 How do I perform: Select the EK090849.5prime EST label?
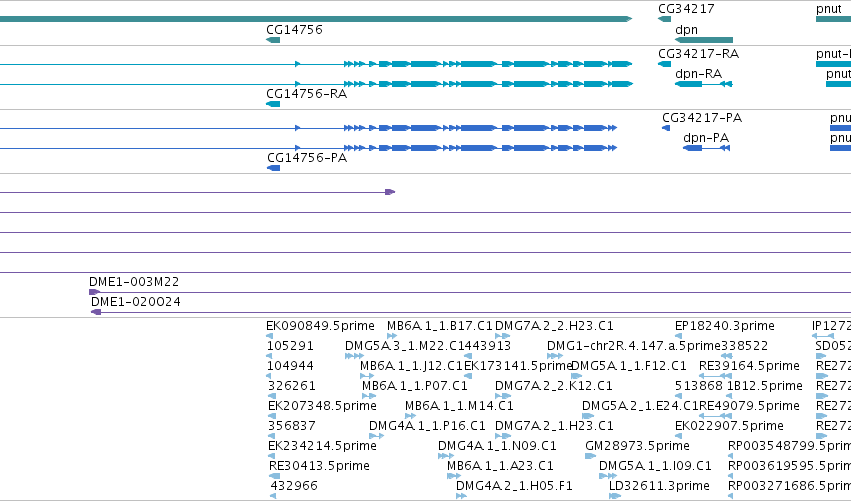click(320, 326)
